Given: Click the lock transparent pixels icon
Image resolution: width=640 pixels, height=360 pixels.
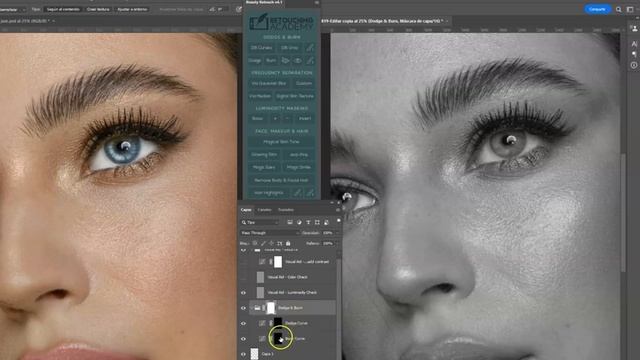Looking at the screenshot, I should (x=255, y=243).
